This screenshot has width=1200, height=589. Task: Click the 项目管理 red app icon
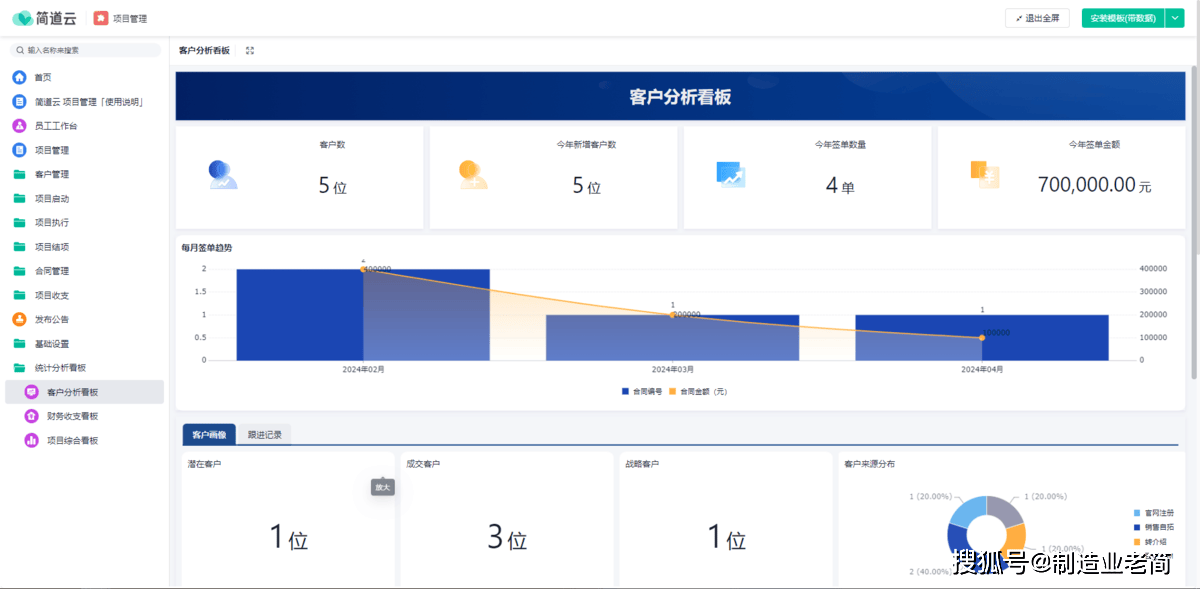click(101, 18)
